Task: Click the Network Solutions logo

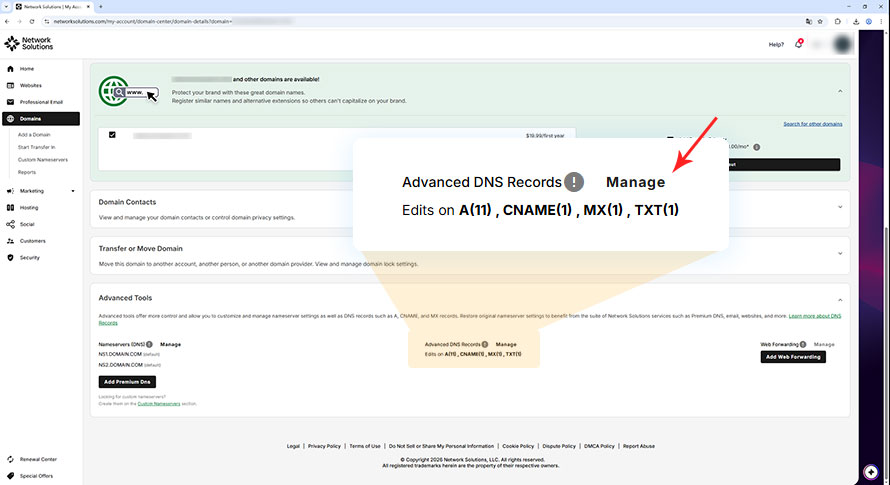Action: coord(28,43)
